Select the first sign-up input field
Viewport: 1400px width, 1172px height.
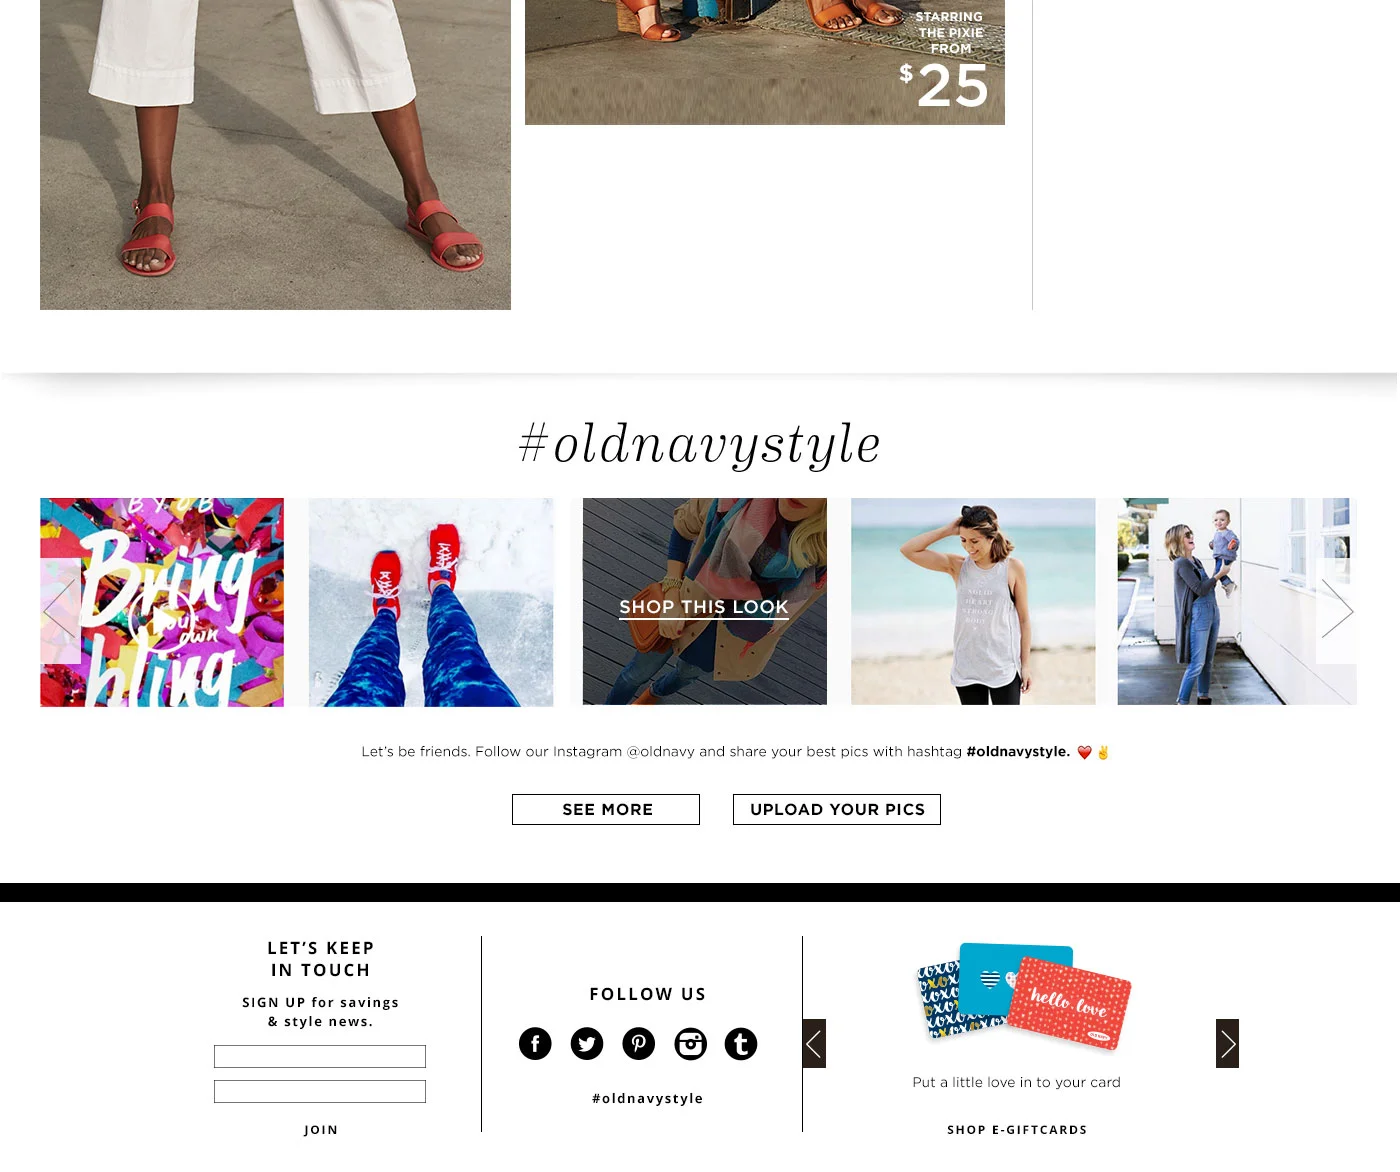[x=320, y=1057]
